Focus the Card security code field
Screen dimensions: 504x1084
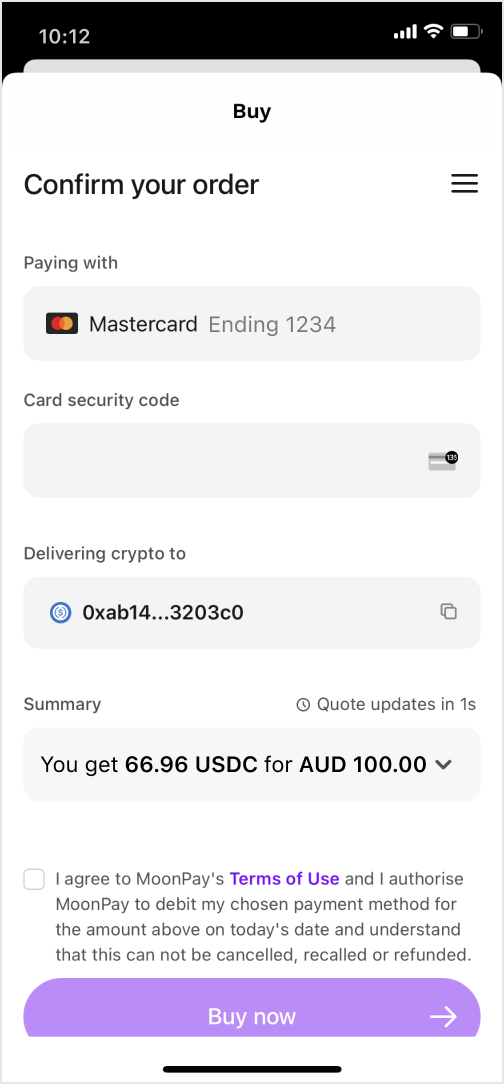[x=252, y=460]
